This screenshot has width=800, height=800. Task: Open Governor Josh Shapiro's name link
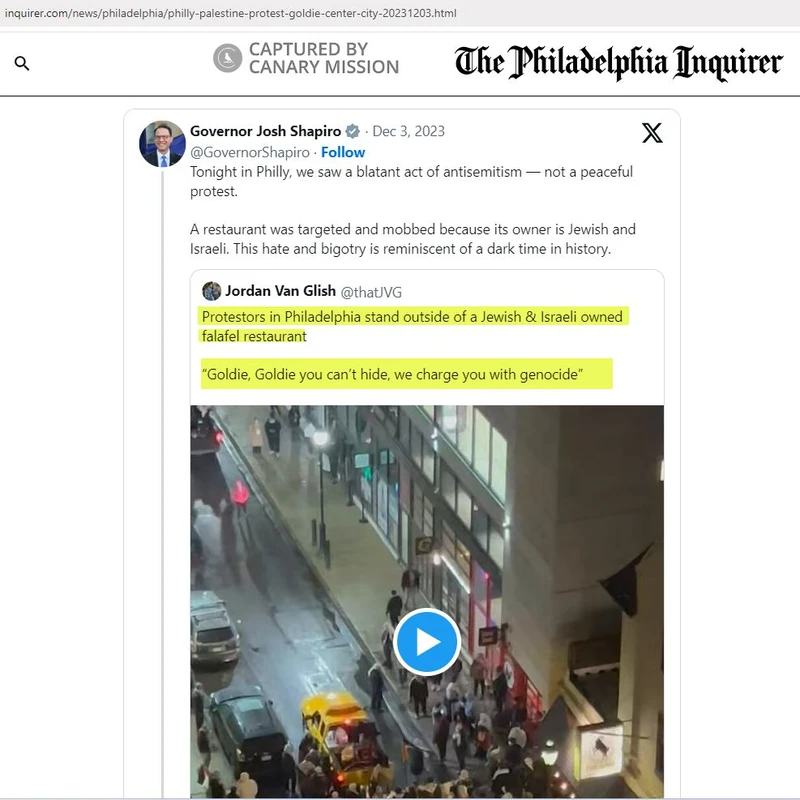pos(265,131)
